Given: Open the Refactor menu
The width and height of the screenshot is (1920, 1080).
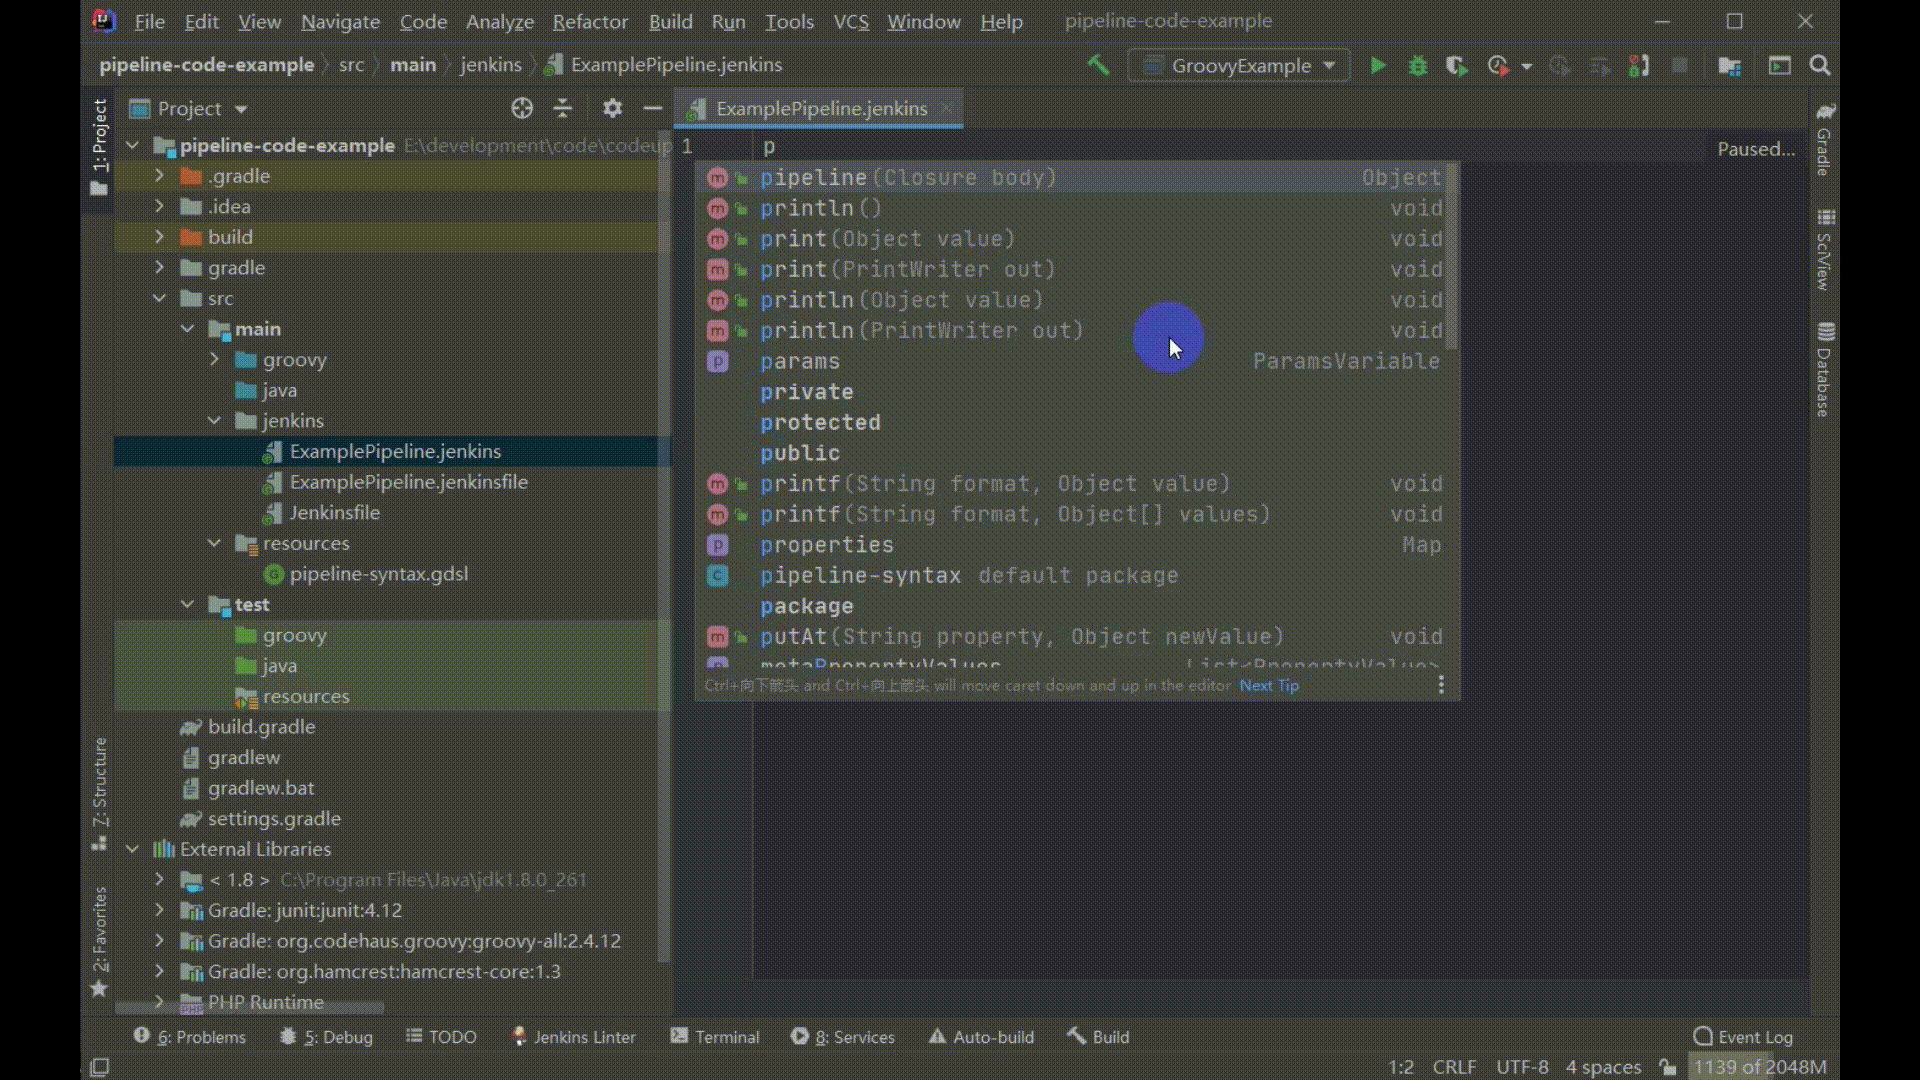Looking at the screenshot, I should click(x=590, y=22).
